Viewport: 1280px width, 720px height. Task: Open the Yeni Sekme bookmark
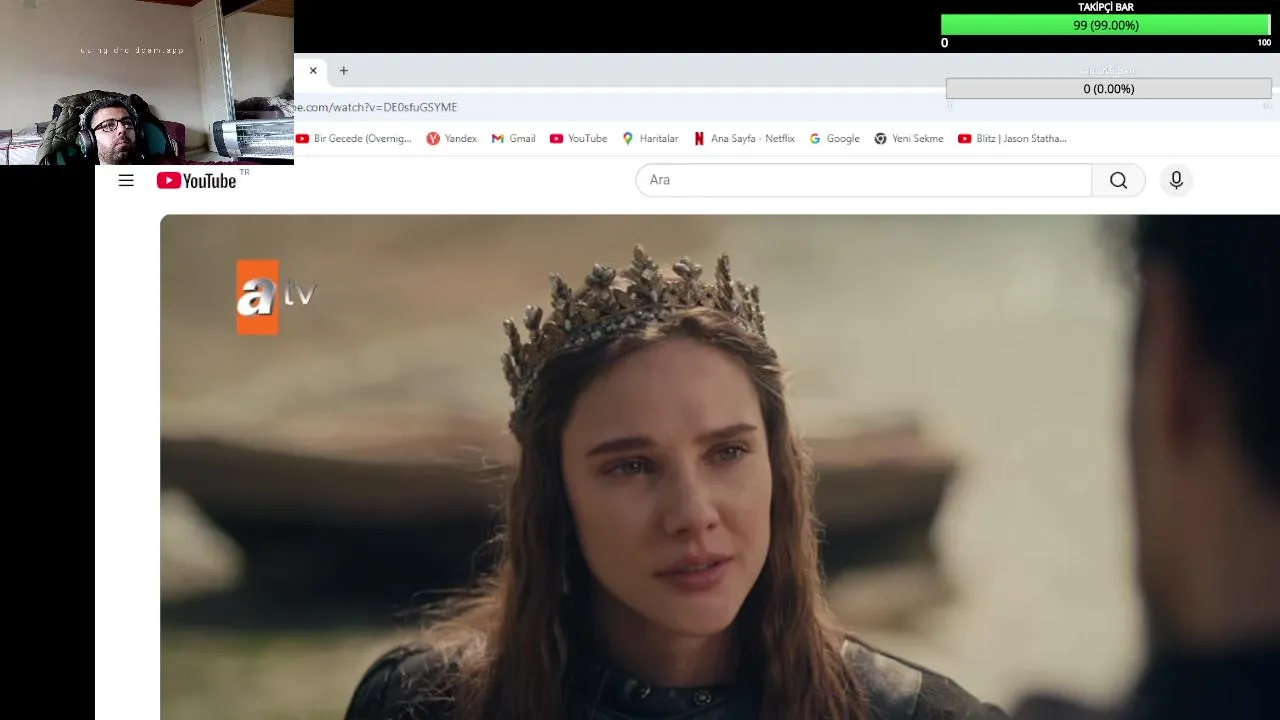tap(909, 139)
